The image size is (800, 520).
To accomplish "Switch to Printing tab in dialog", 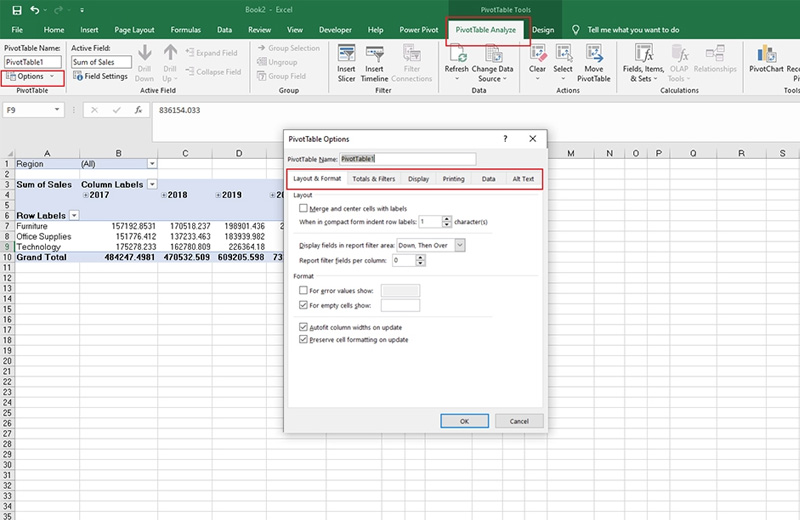I will click(x=454, y=179).
